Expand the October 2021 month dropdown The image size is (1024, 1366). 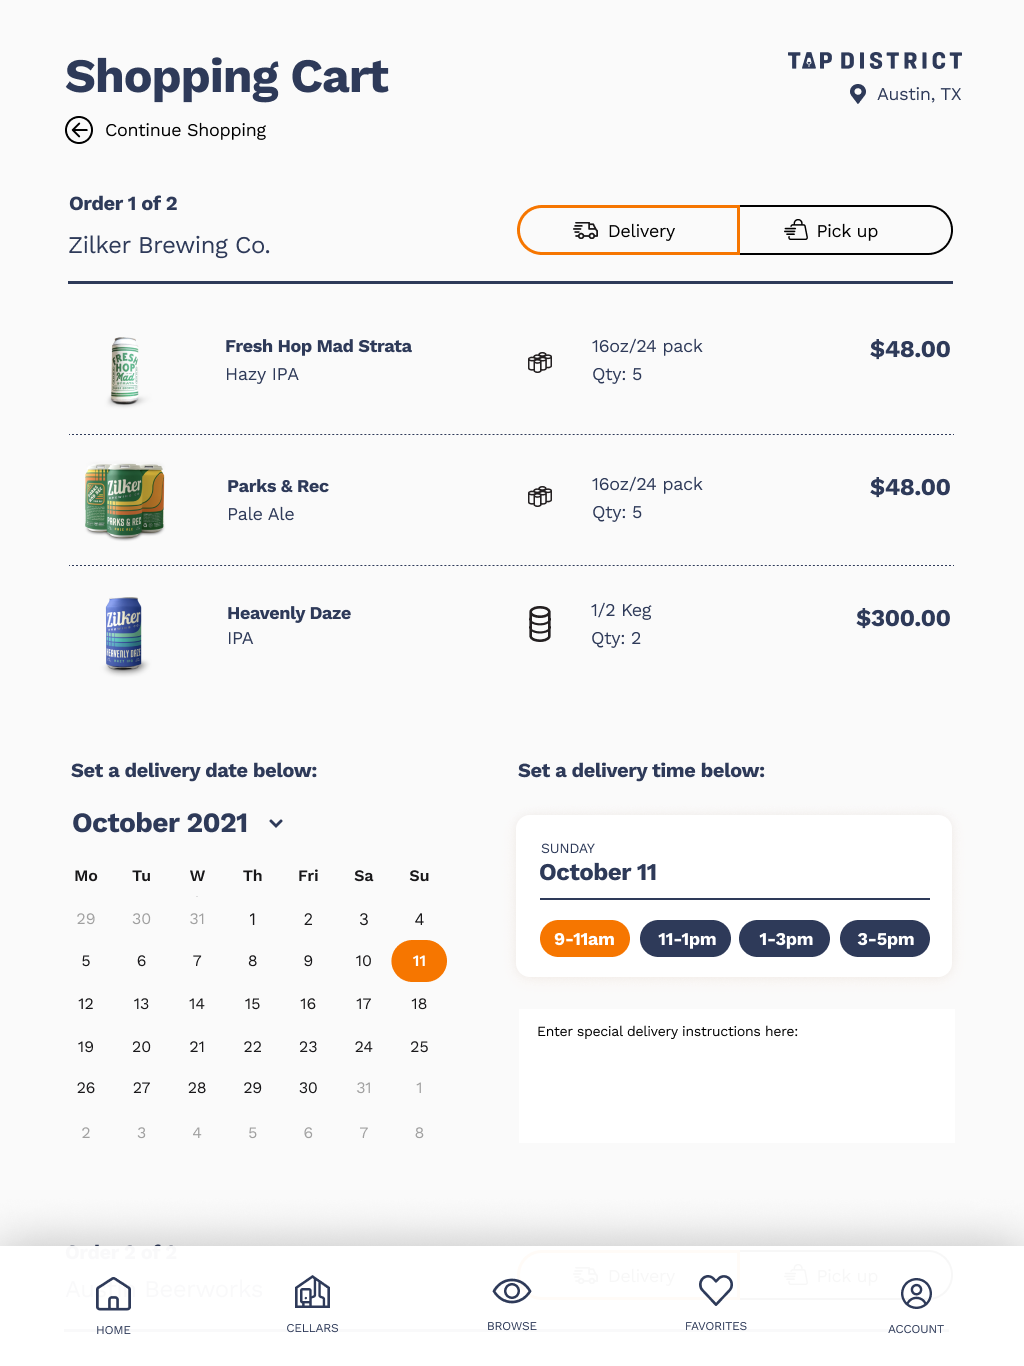[276, 823]
